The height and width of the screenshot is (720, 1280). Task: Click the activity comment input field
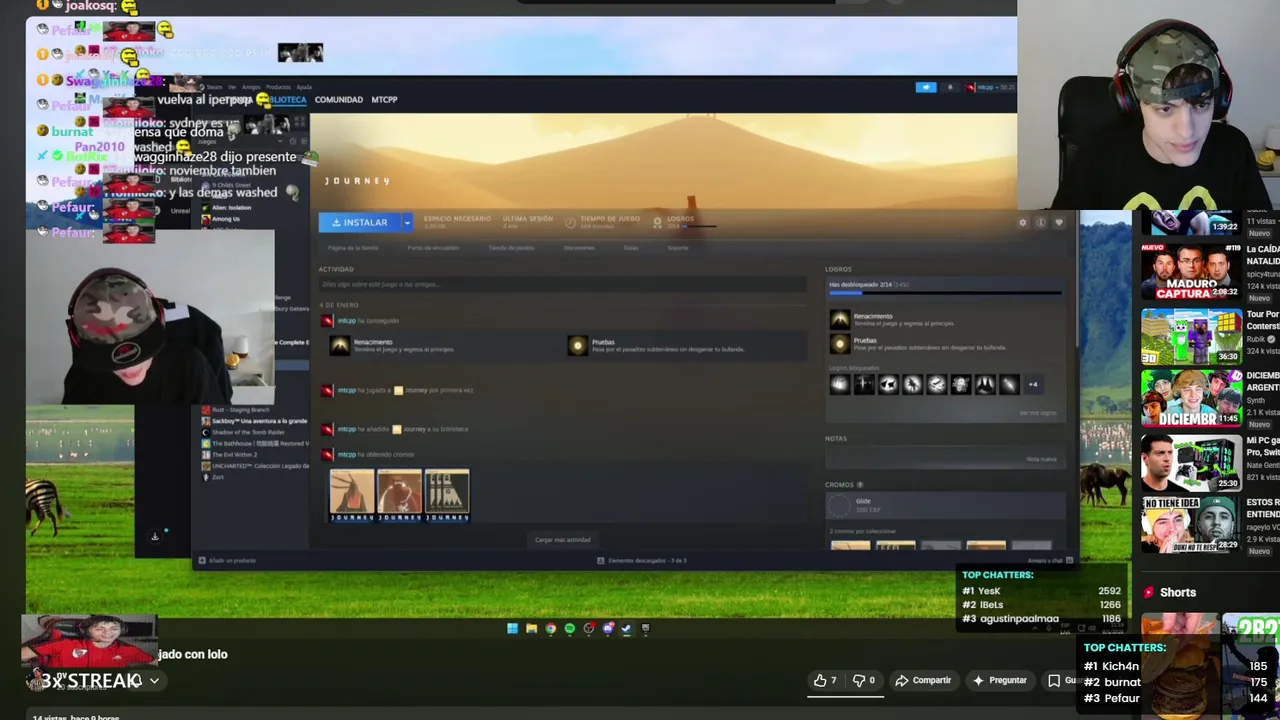coord(562,285)
